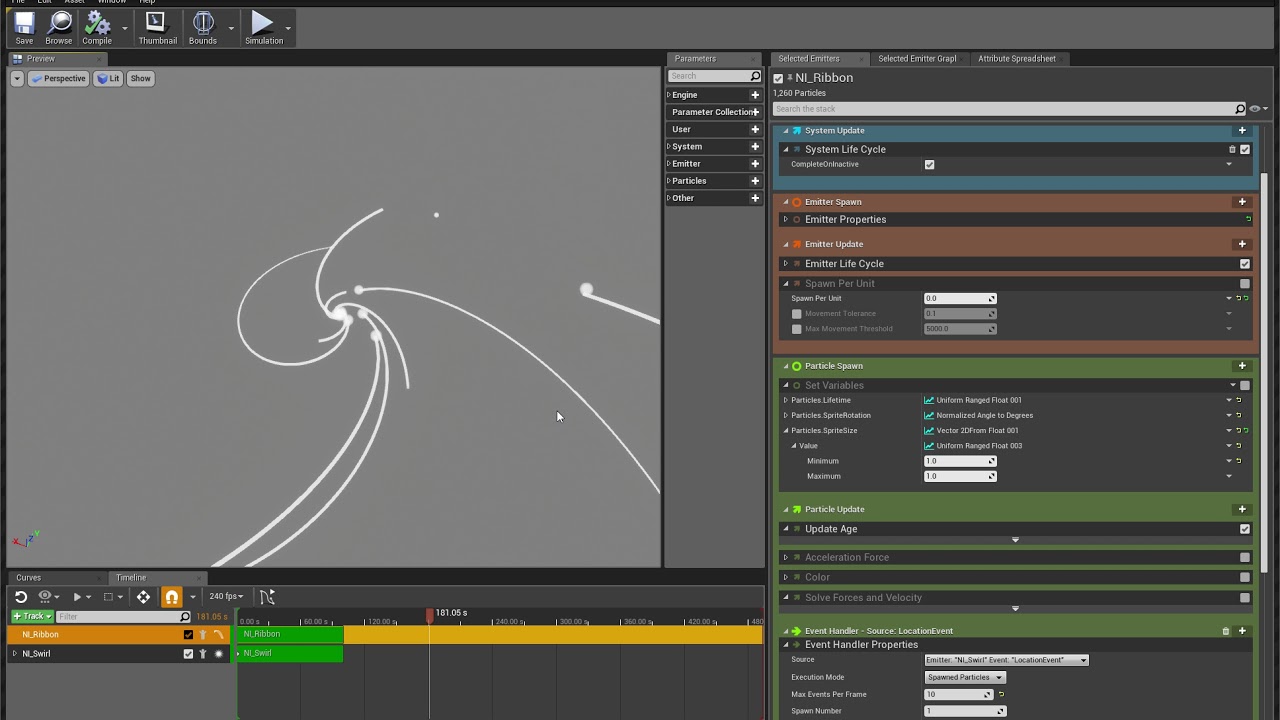
Task: Uncheck CompleteOnInactive checkbox
Action: click(x=930, y=165)
